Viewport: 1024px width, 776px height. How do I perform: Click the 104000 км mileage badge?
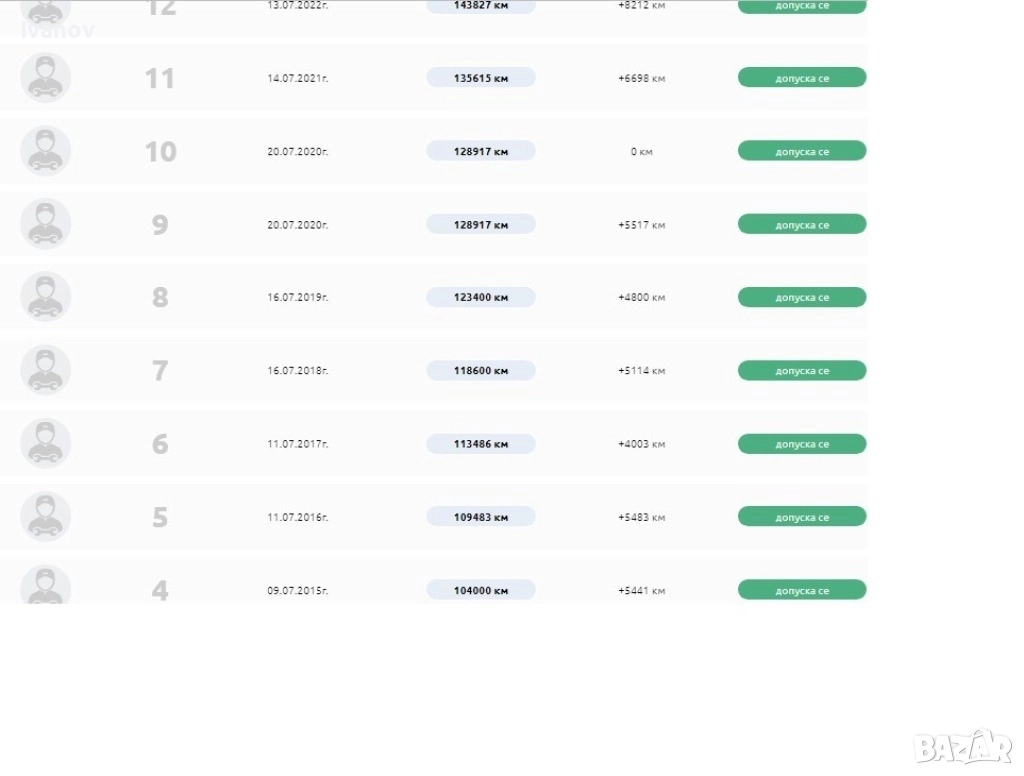pyautogui.click(x=481, y=590)
